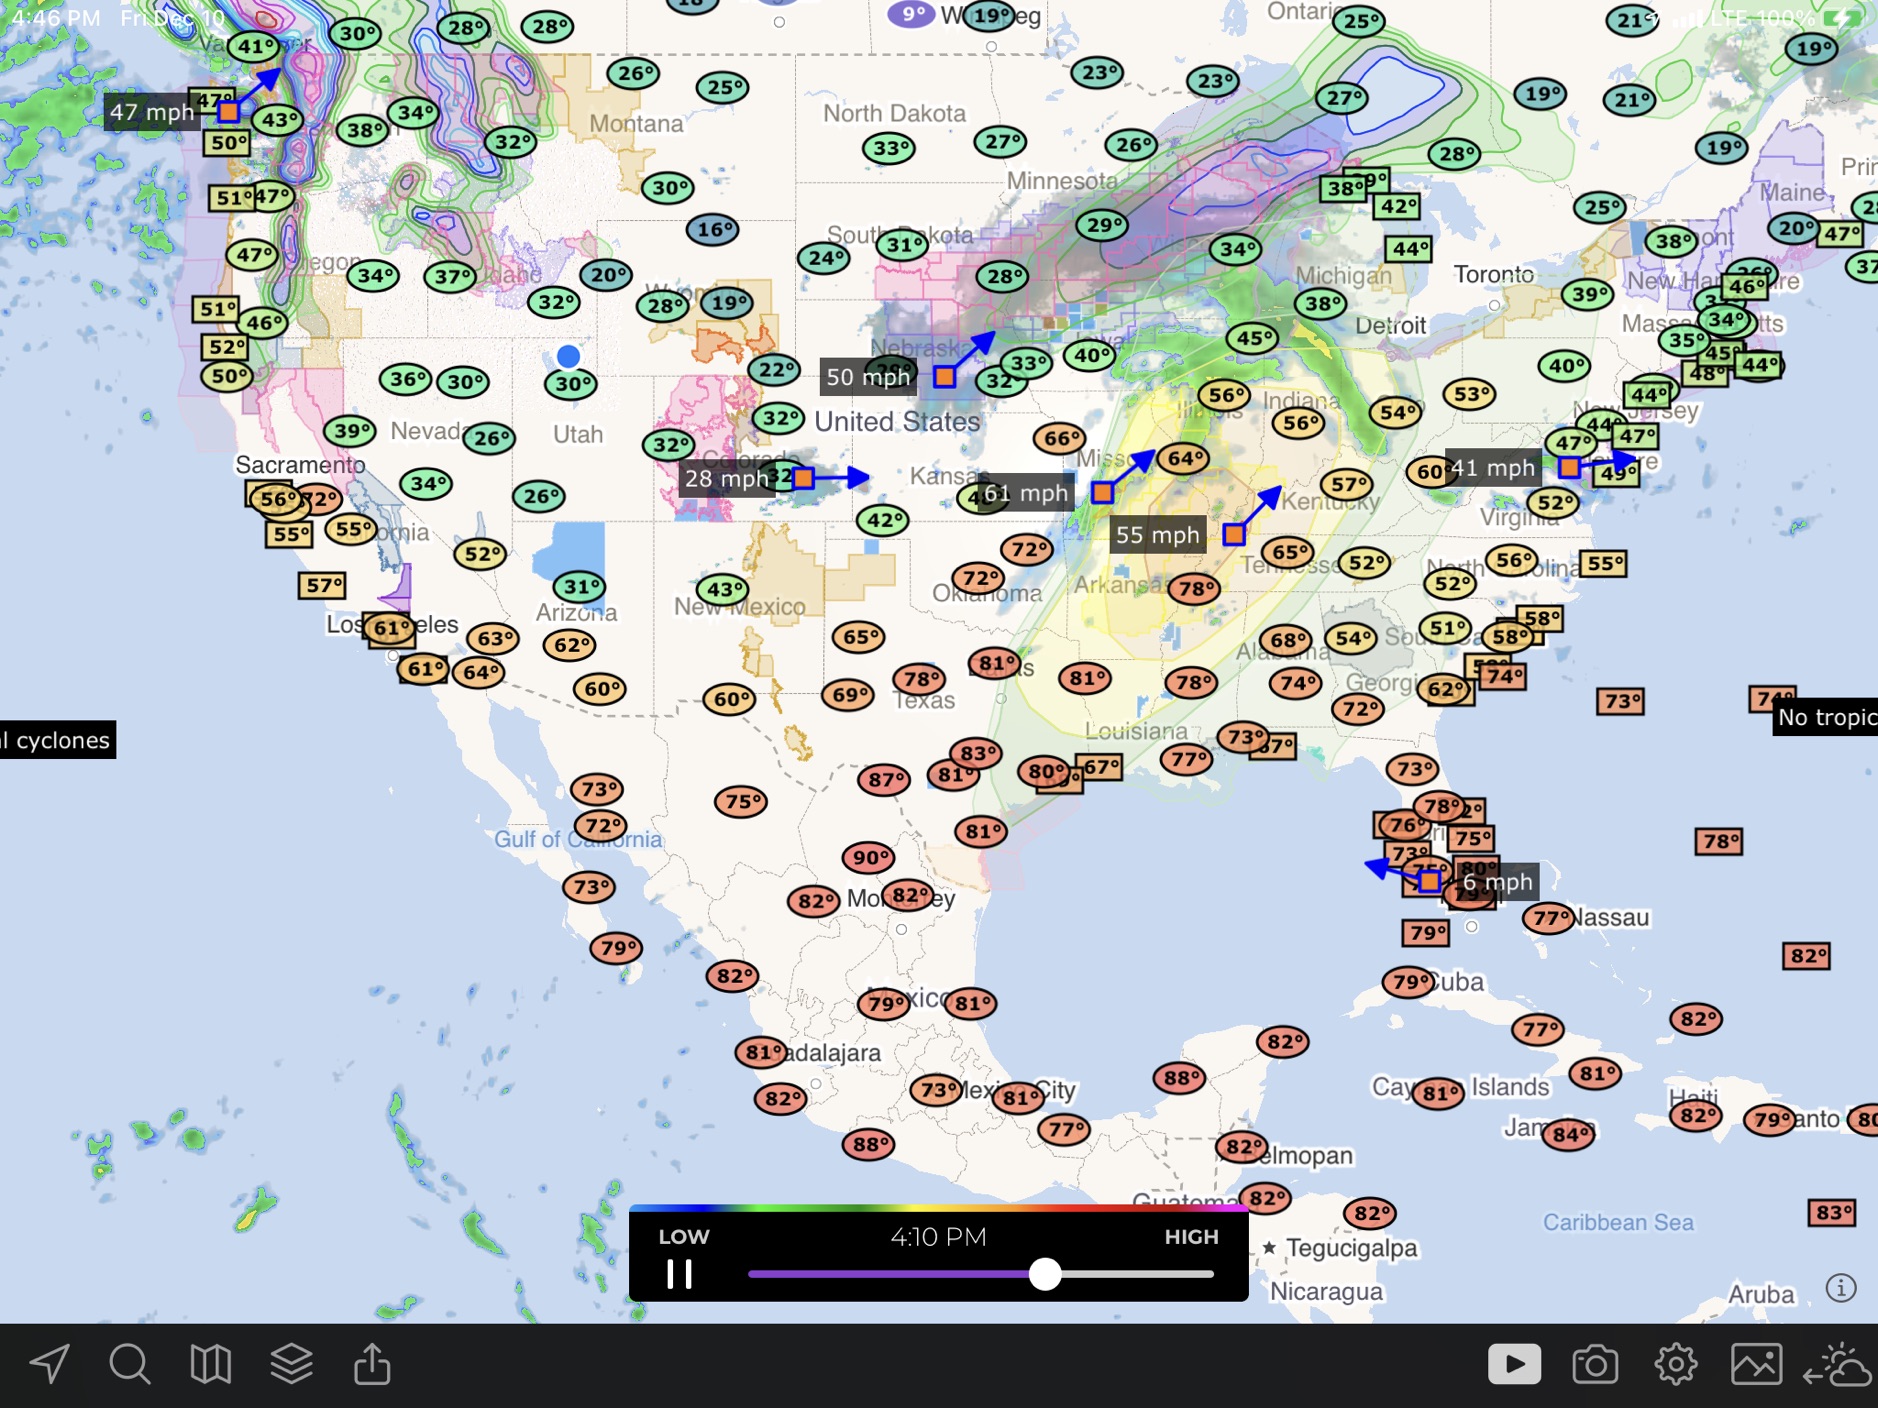Open the video play icon
The width and height of the screenshot is (1878, 1408).
point(1514,1364)
